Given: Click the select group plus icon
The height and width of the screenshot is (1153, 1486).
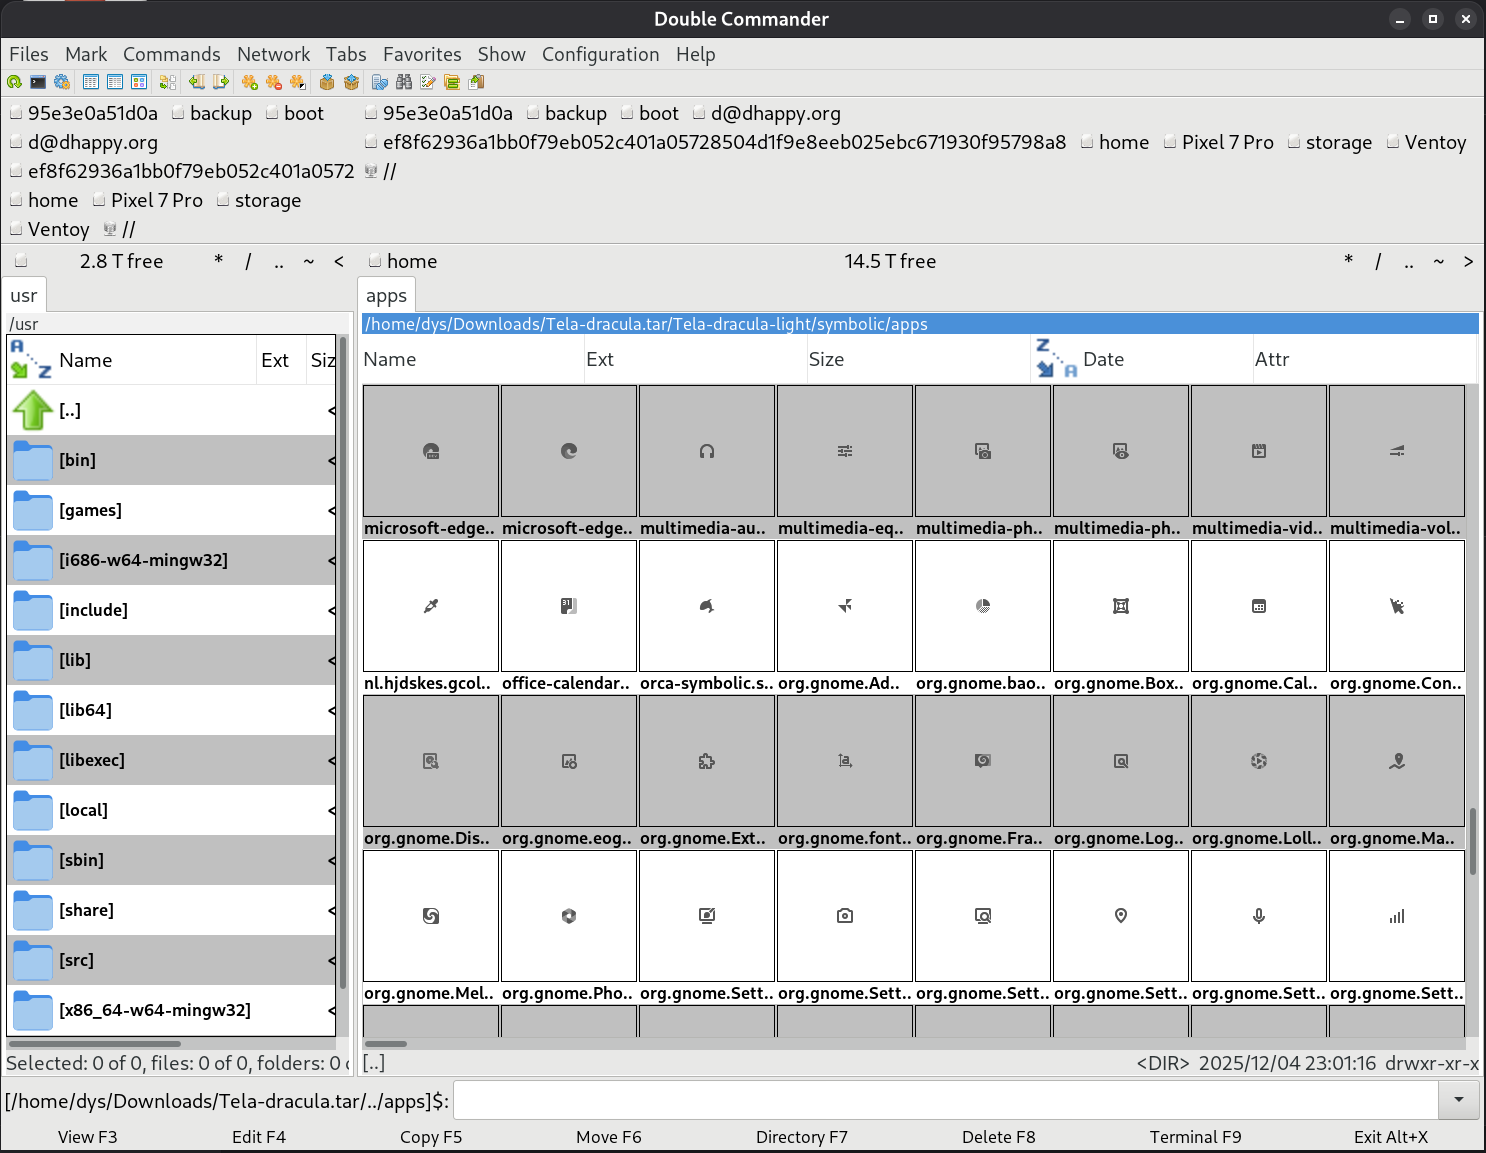Looking at the screenshot, I should click(x=250, y=82).
